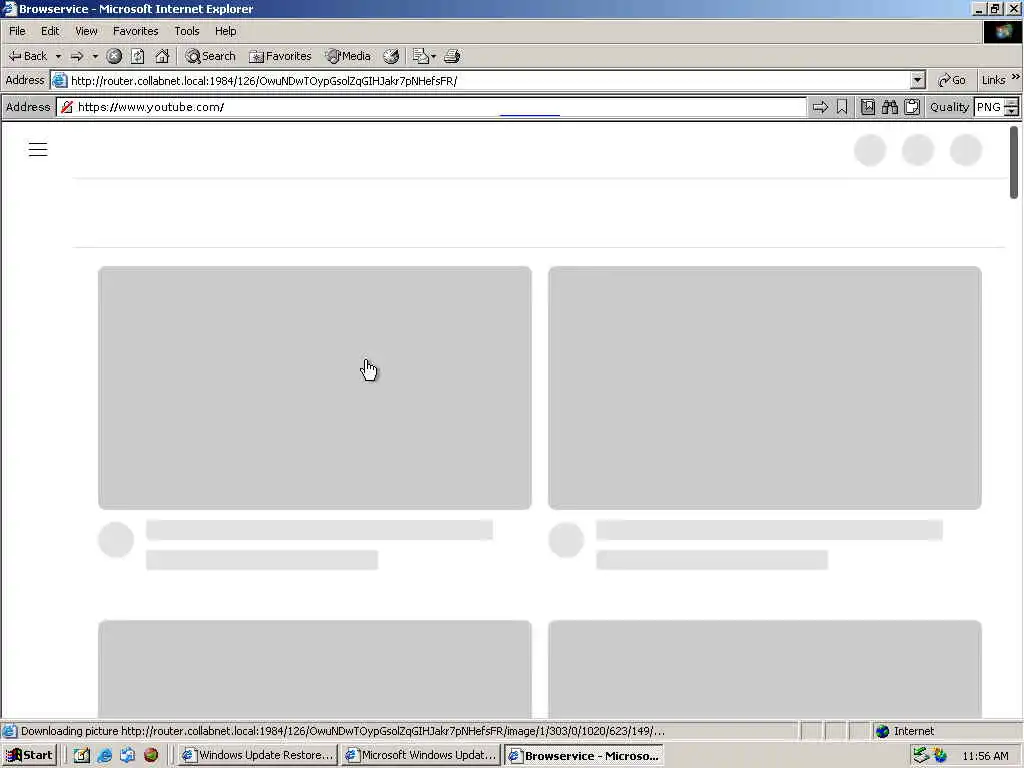Click the Quality field showing PNG
The width and height of the screenshot is (1024, 768).
point(989,107)
